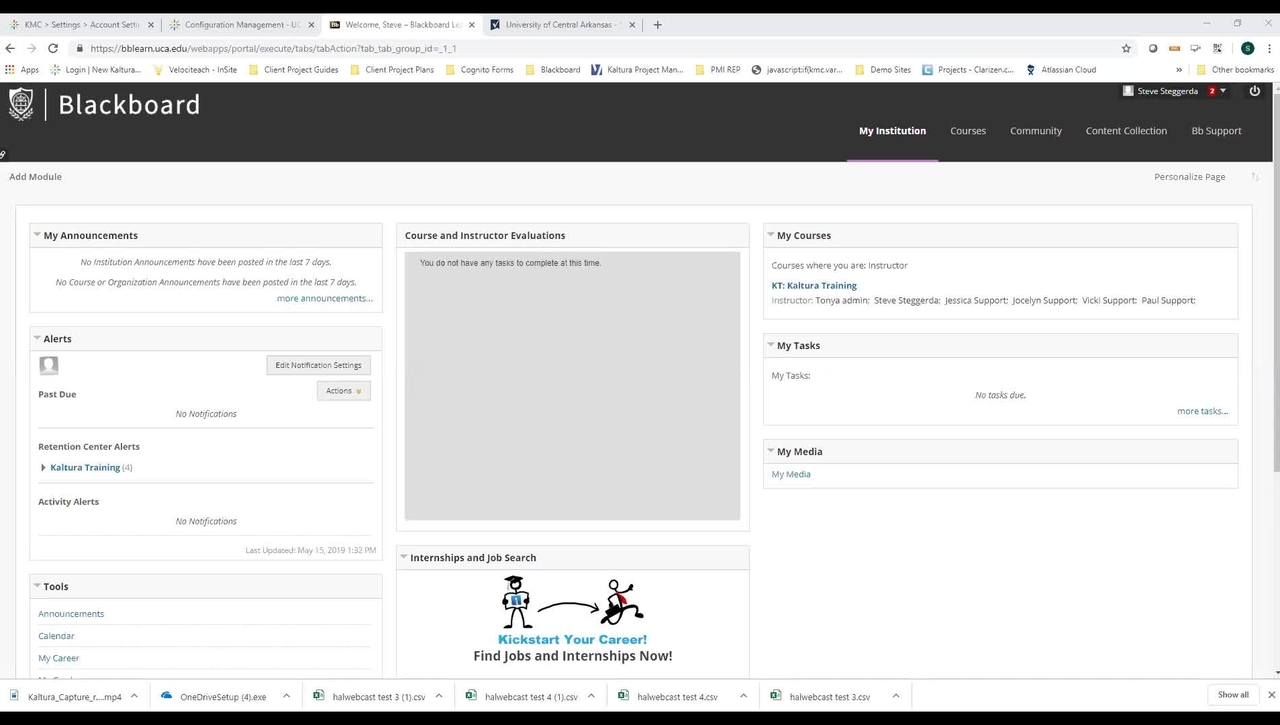Screen dimensions: 1280x725
Task: Open a new browser tab
Action: 657,25
